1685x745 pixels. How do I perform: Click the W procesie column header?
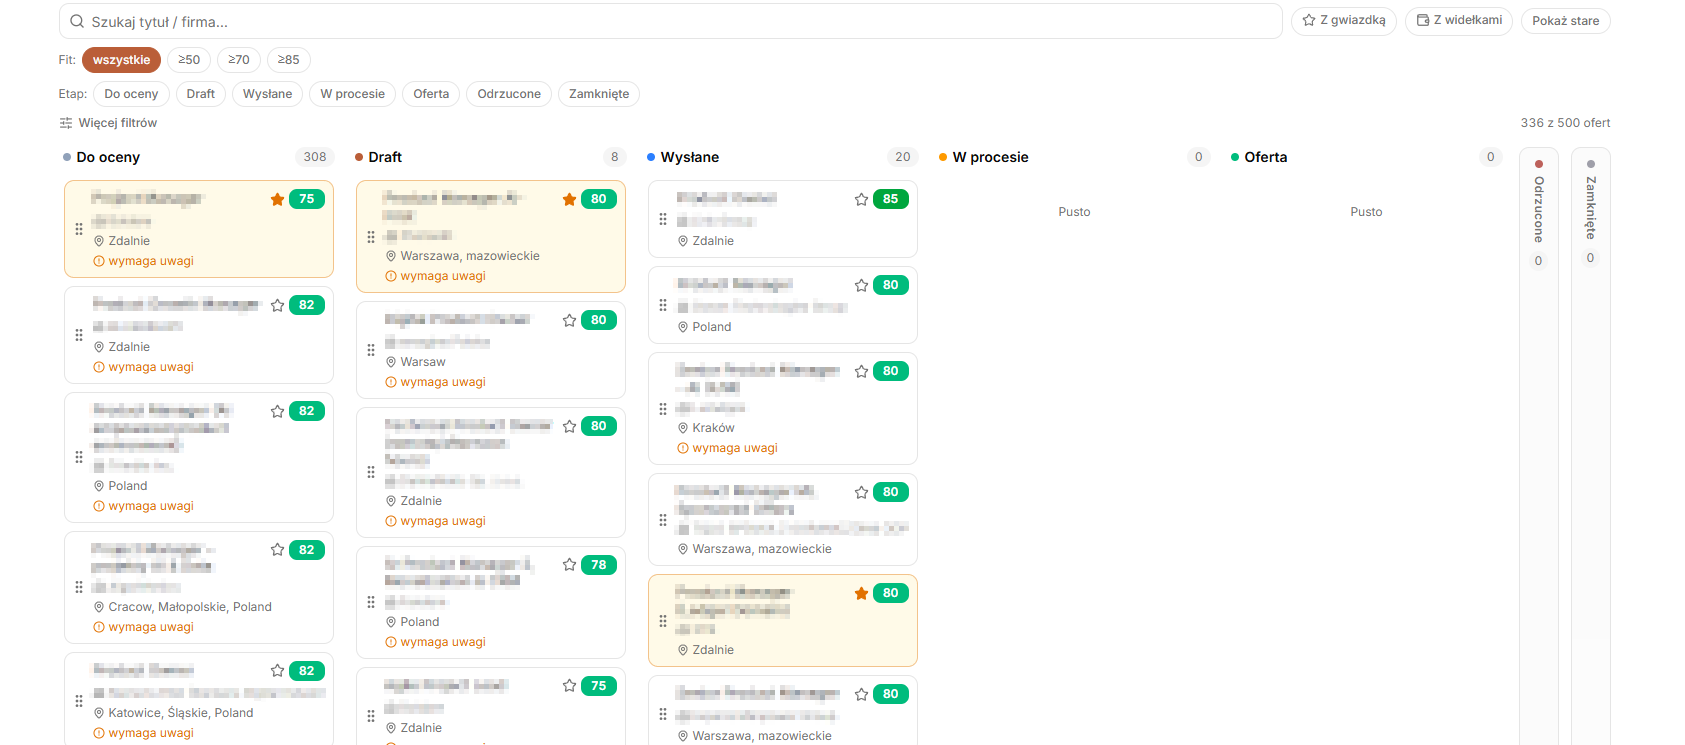pyautogui.click(x=990, y=157)
